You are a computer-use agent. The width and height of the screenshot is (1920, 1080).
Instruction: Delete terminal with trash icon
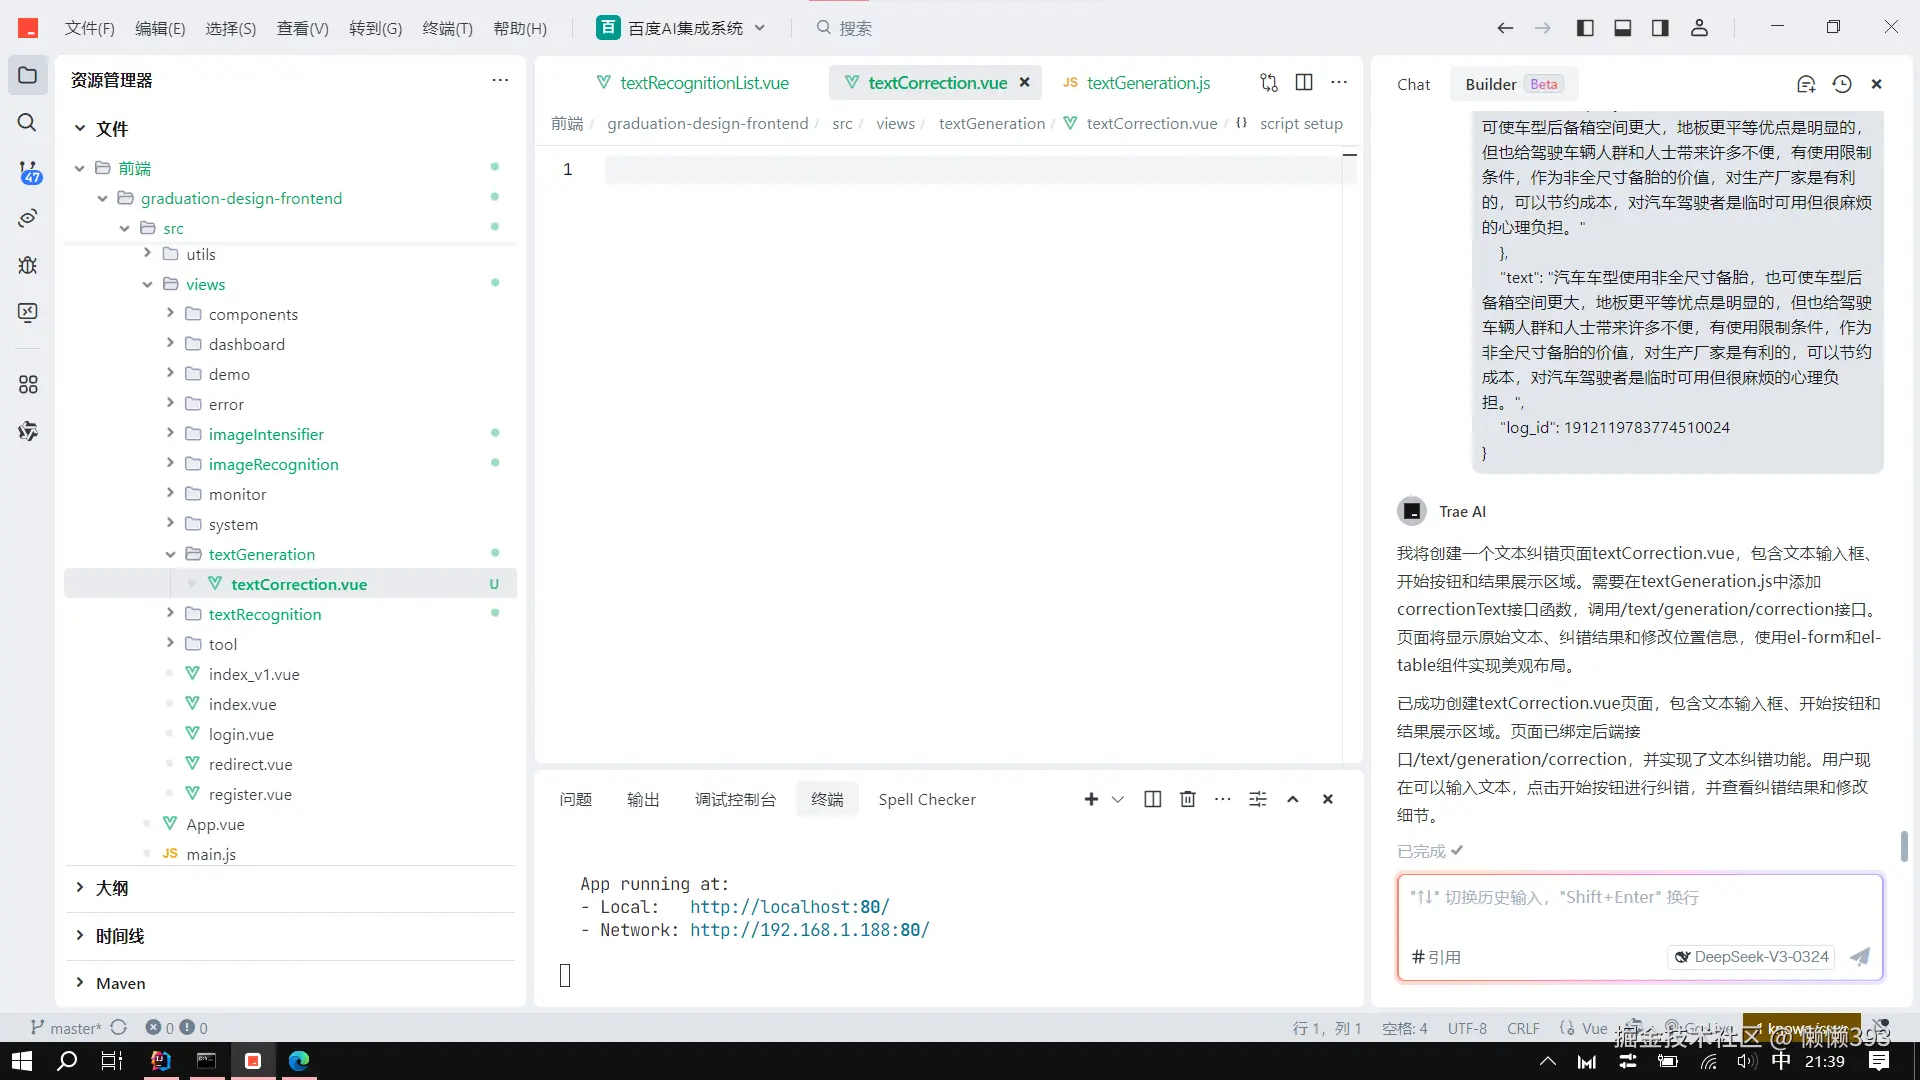pos(1187,799)
